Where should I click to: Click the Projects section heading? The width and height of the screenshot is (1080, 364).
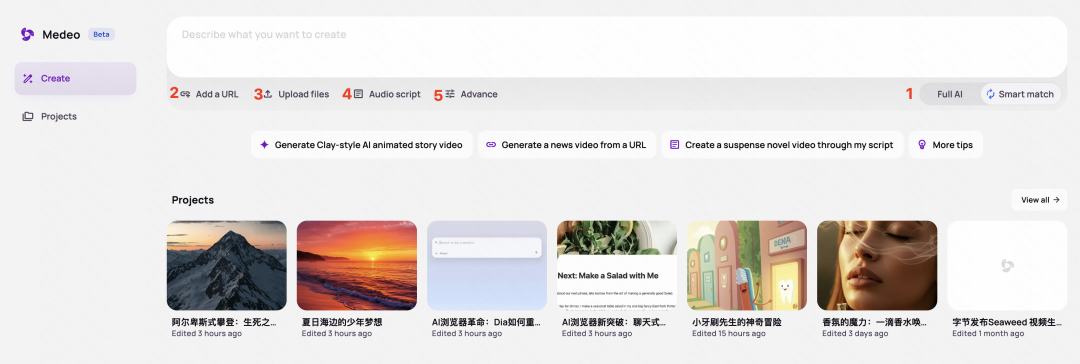click(193, 200)
